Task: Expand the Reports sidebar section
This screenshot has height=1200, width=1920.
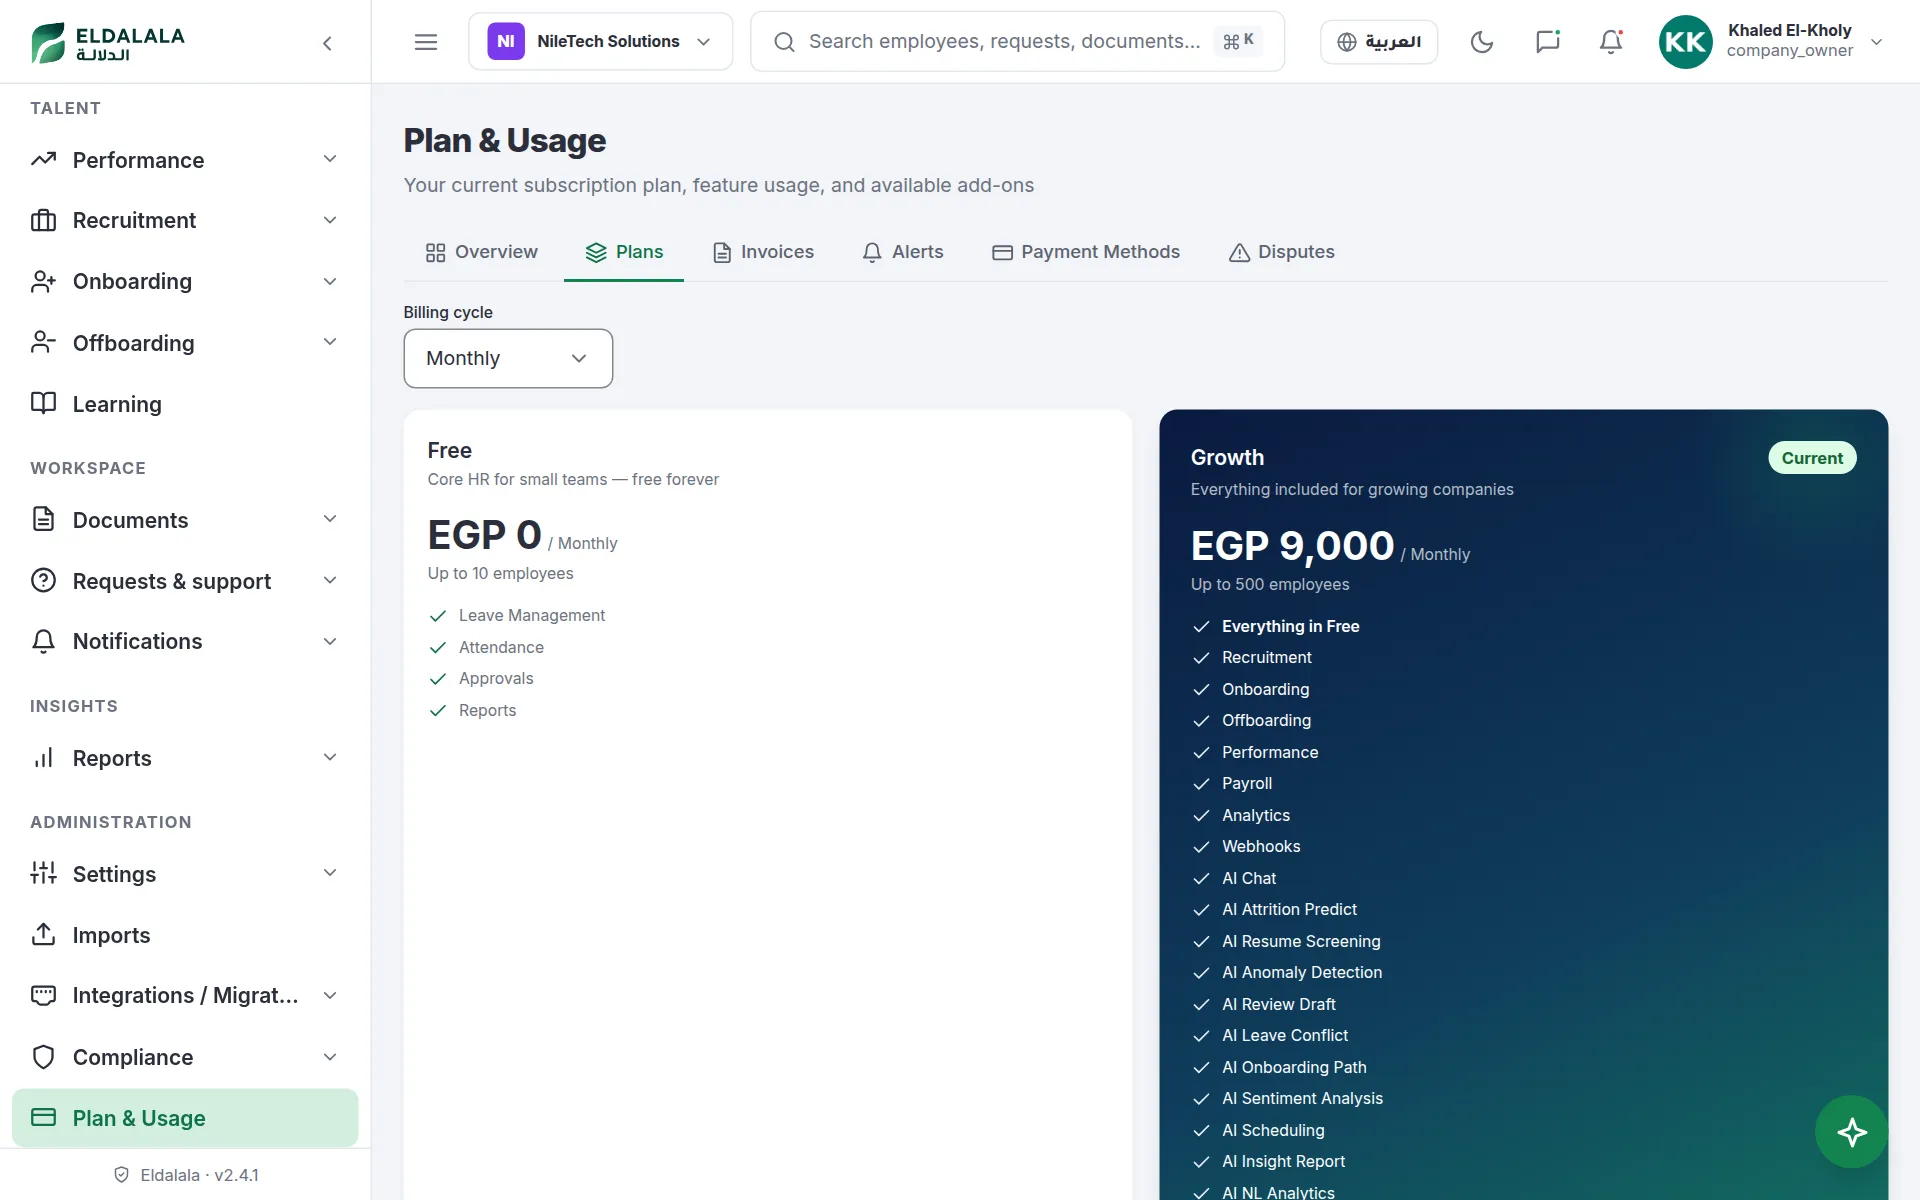Action: [185, 758]
